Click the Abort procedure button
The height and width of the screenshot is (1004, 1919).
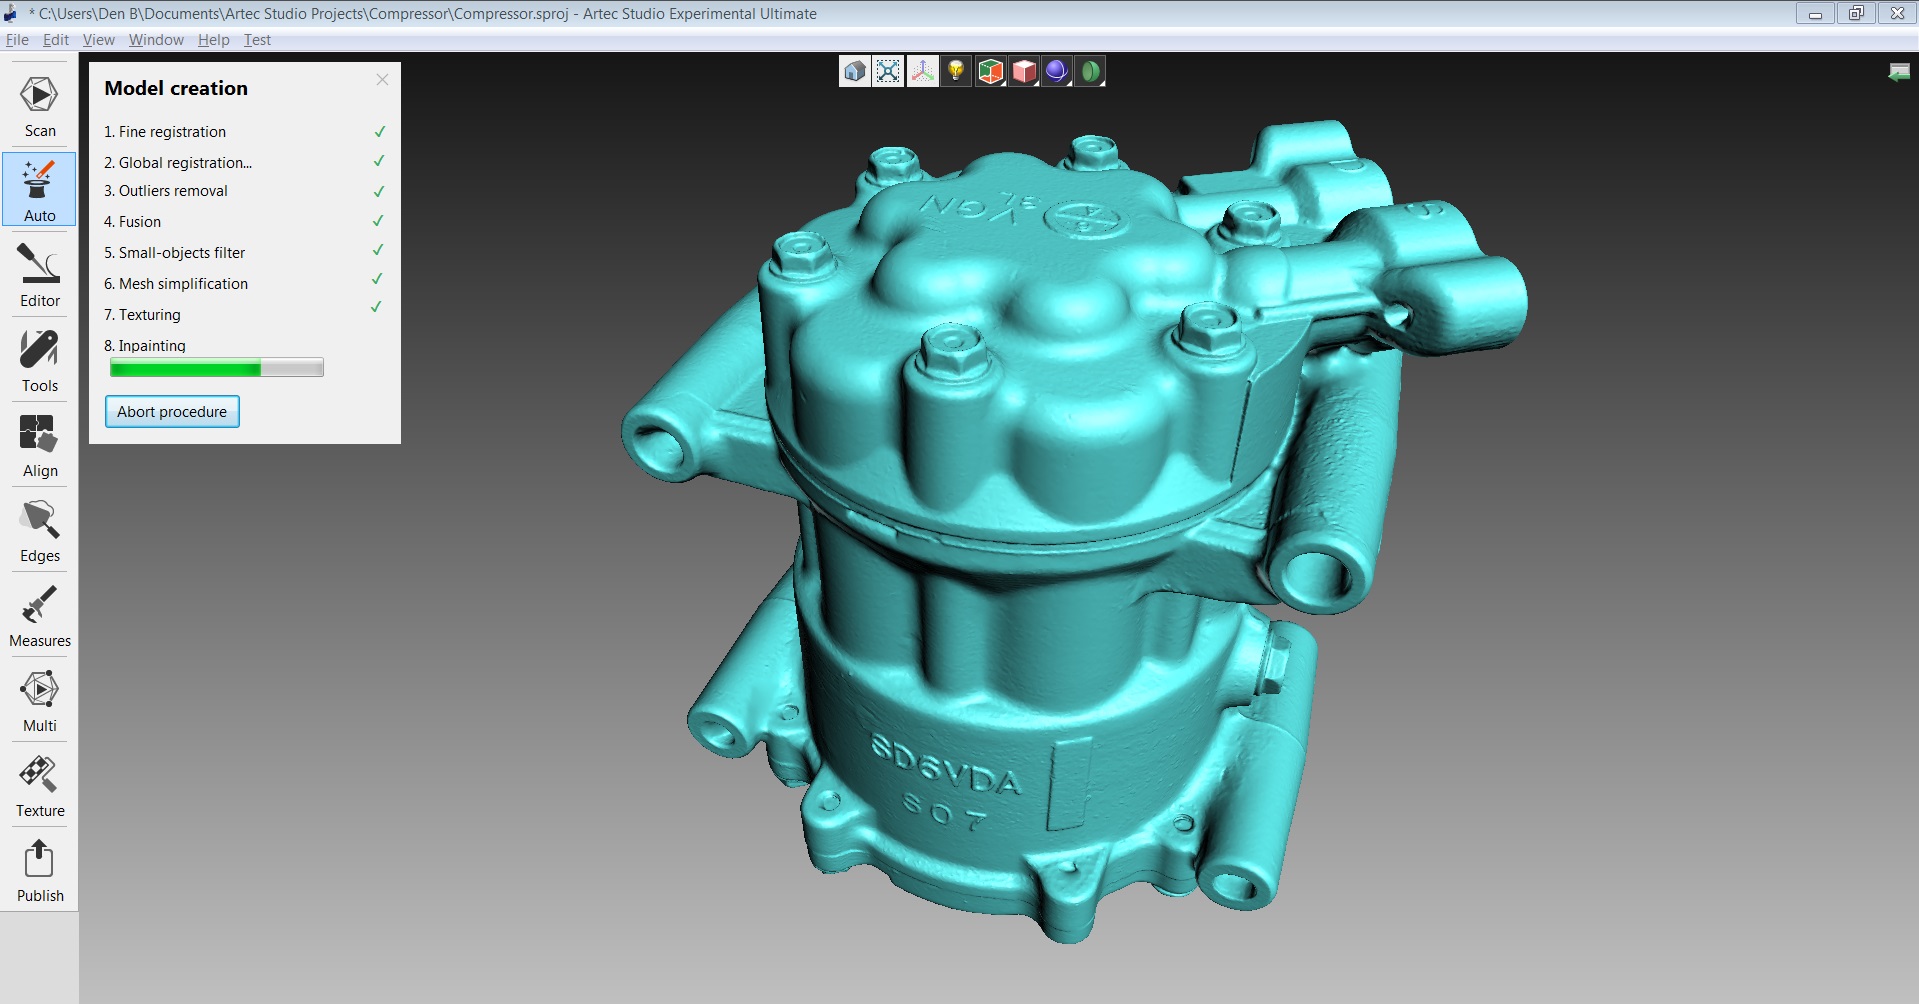pos(172,412)
